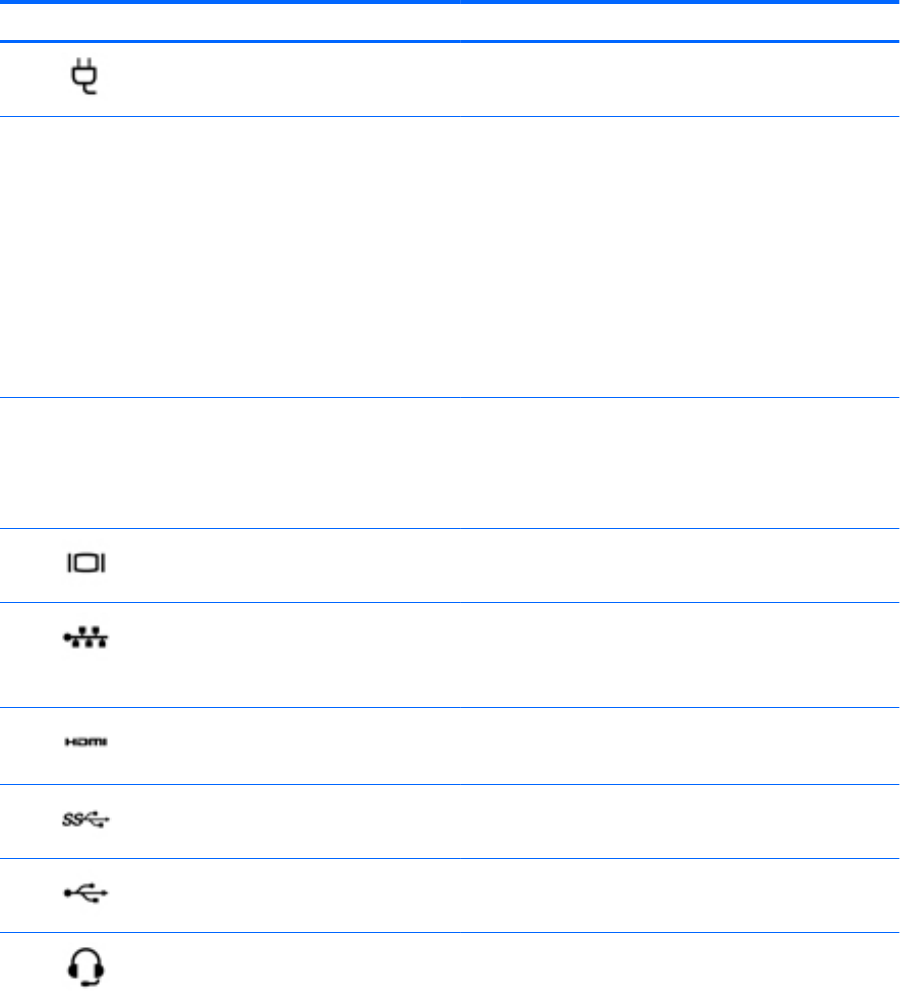This screenshot has height=993, width=900.
Task: Click the thick blue line just above the power plug row
Action: tap(450, 42)
